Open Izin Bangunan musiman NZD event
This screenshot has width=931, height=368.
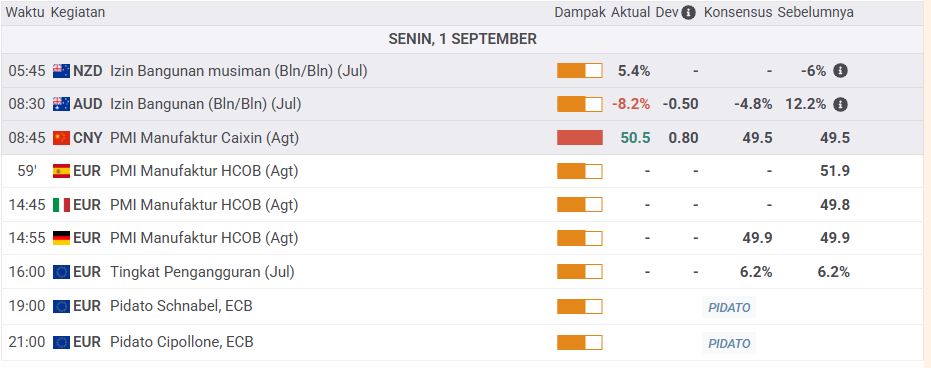[239, 71]
